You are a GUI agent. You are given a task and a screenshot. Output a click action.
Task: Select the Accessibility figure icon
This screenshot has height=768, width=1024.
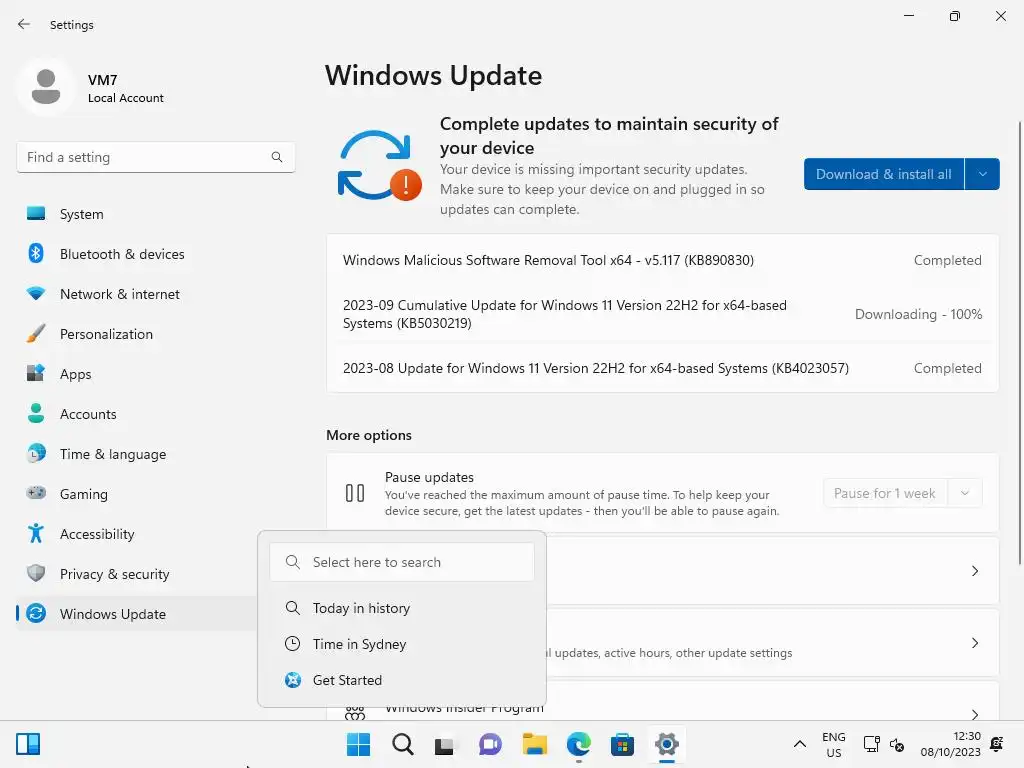(x=36, y=534)
